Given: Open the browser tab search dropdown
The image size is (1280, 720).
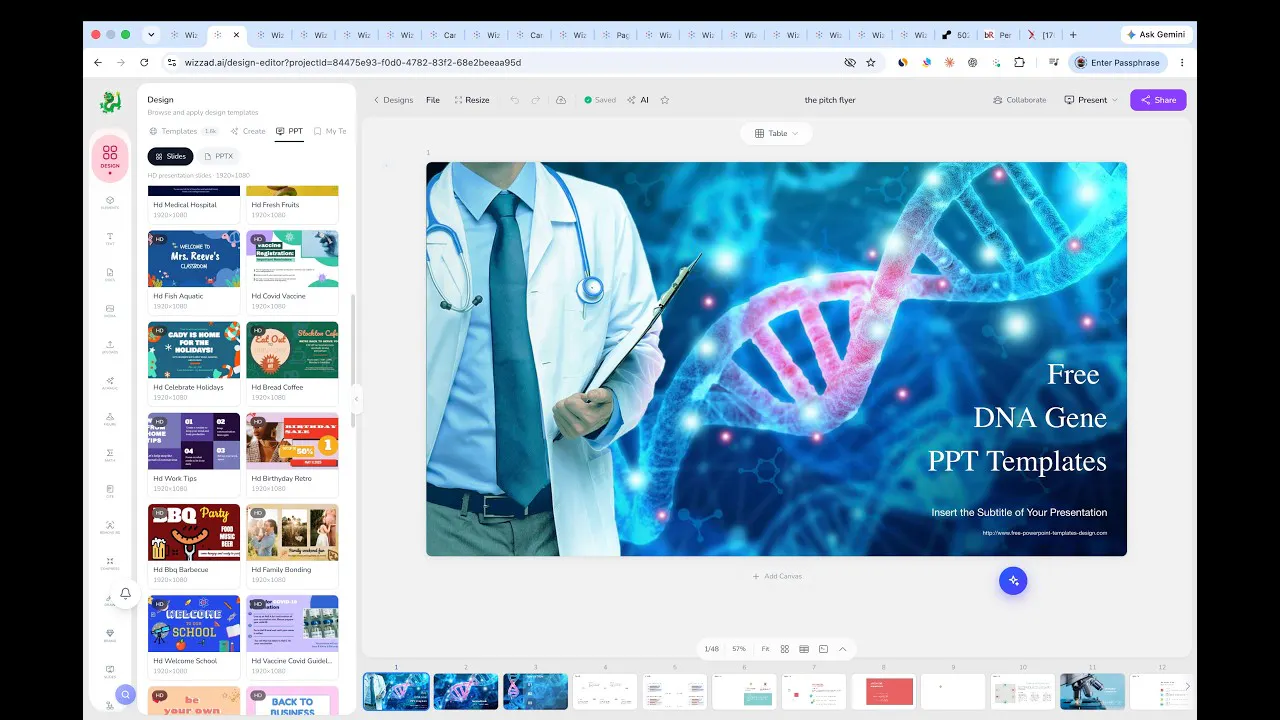Looking at the screenshot, I should tap(151, 34).
